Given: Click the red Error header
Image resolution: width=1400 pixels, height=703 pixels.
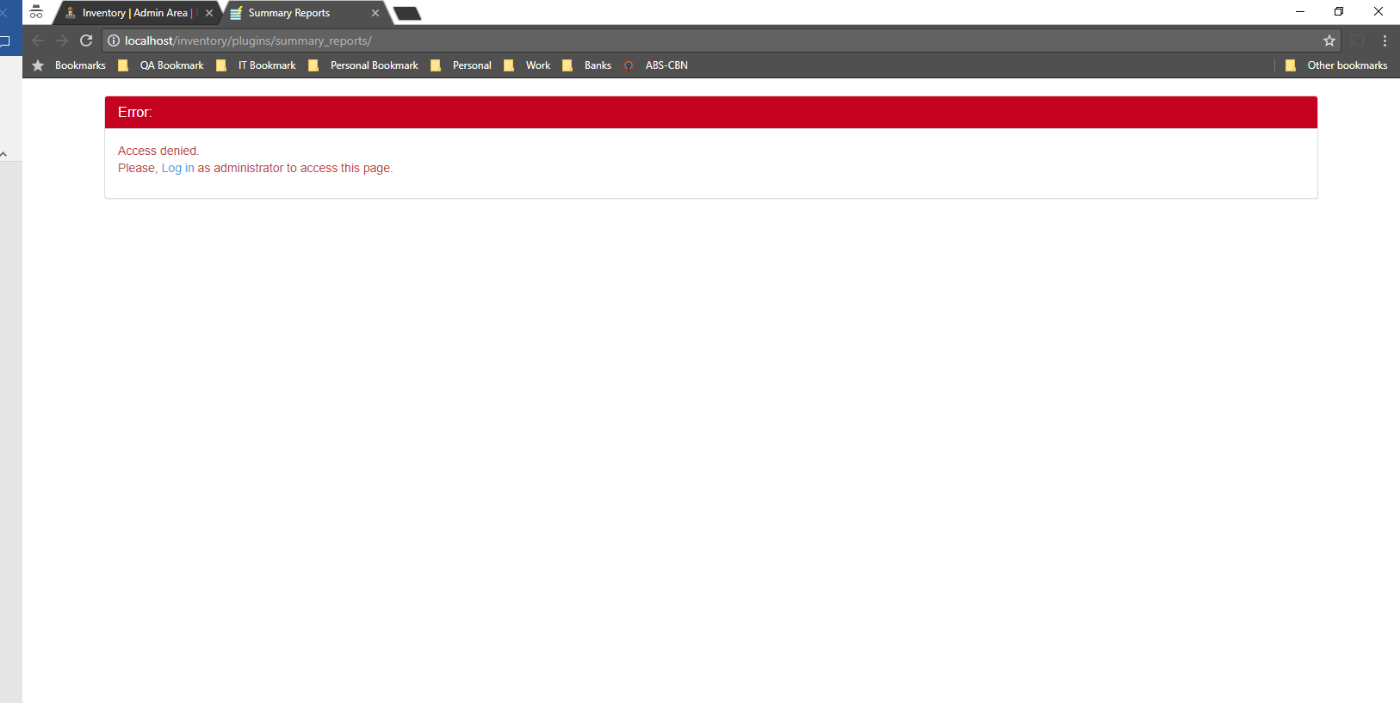Looking at the screenshot, I should click(711, 112).
